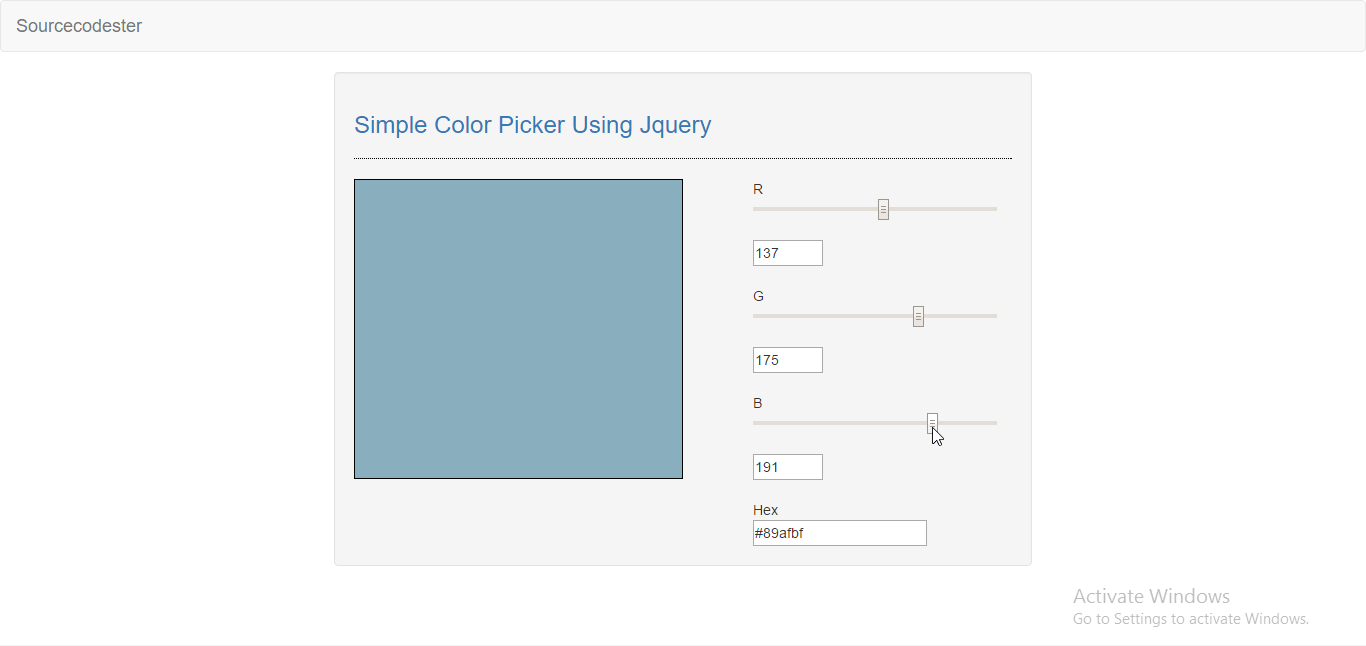
Task: Click the Activate Windows settings text
Action: pyautogui.click(x=1191, y=618)
